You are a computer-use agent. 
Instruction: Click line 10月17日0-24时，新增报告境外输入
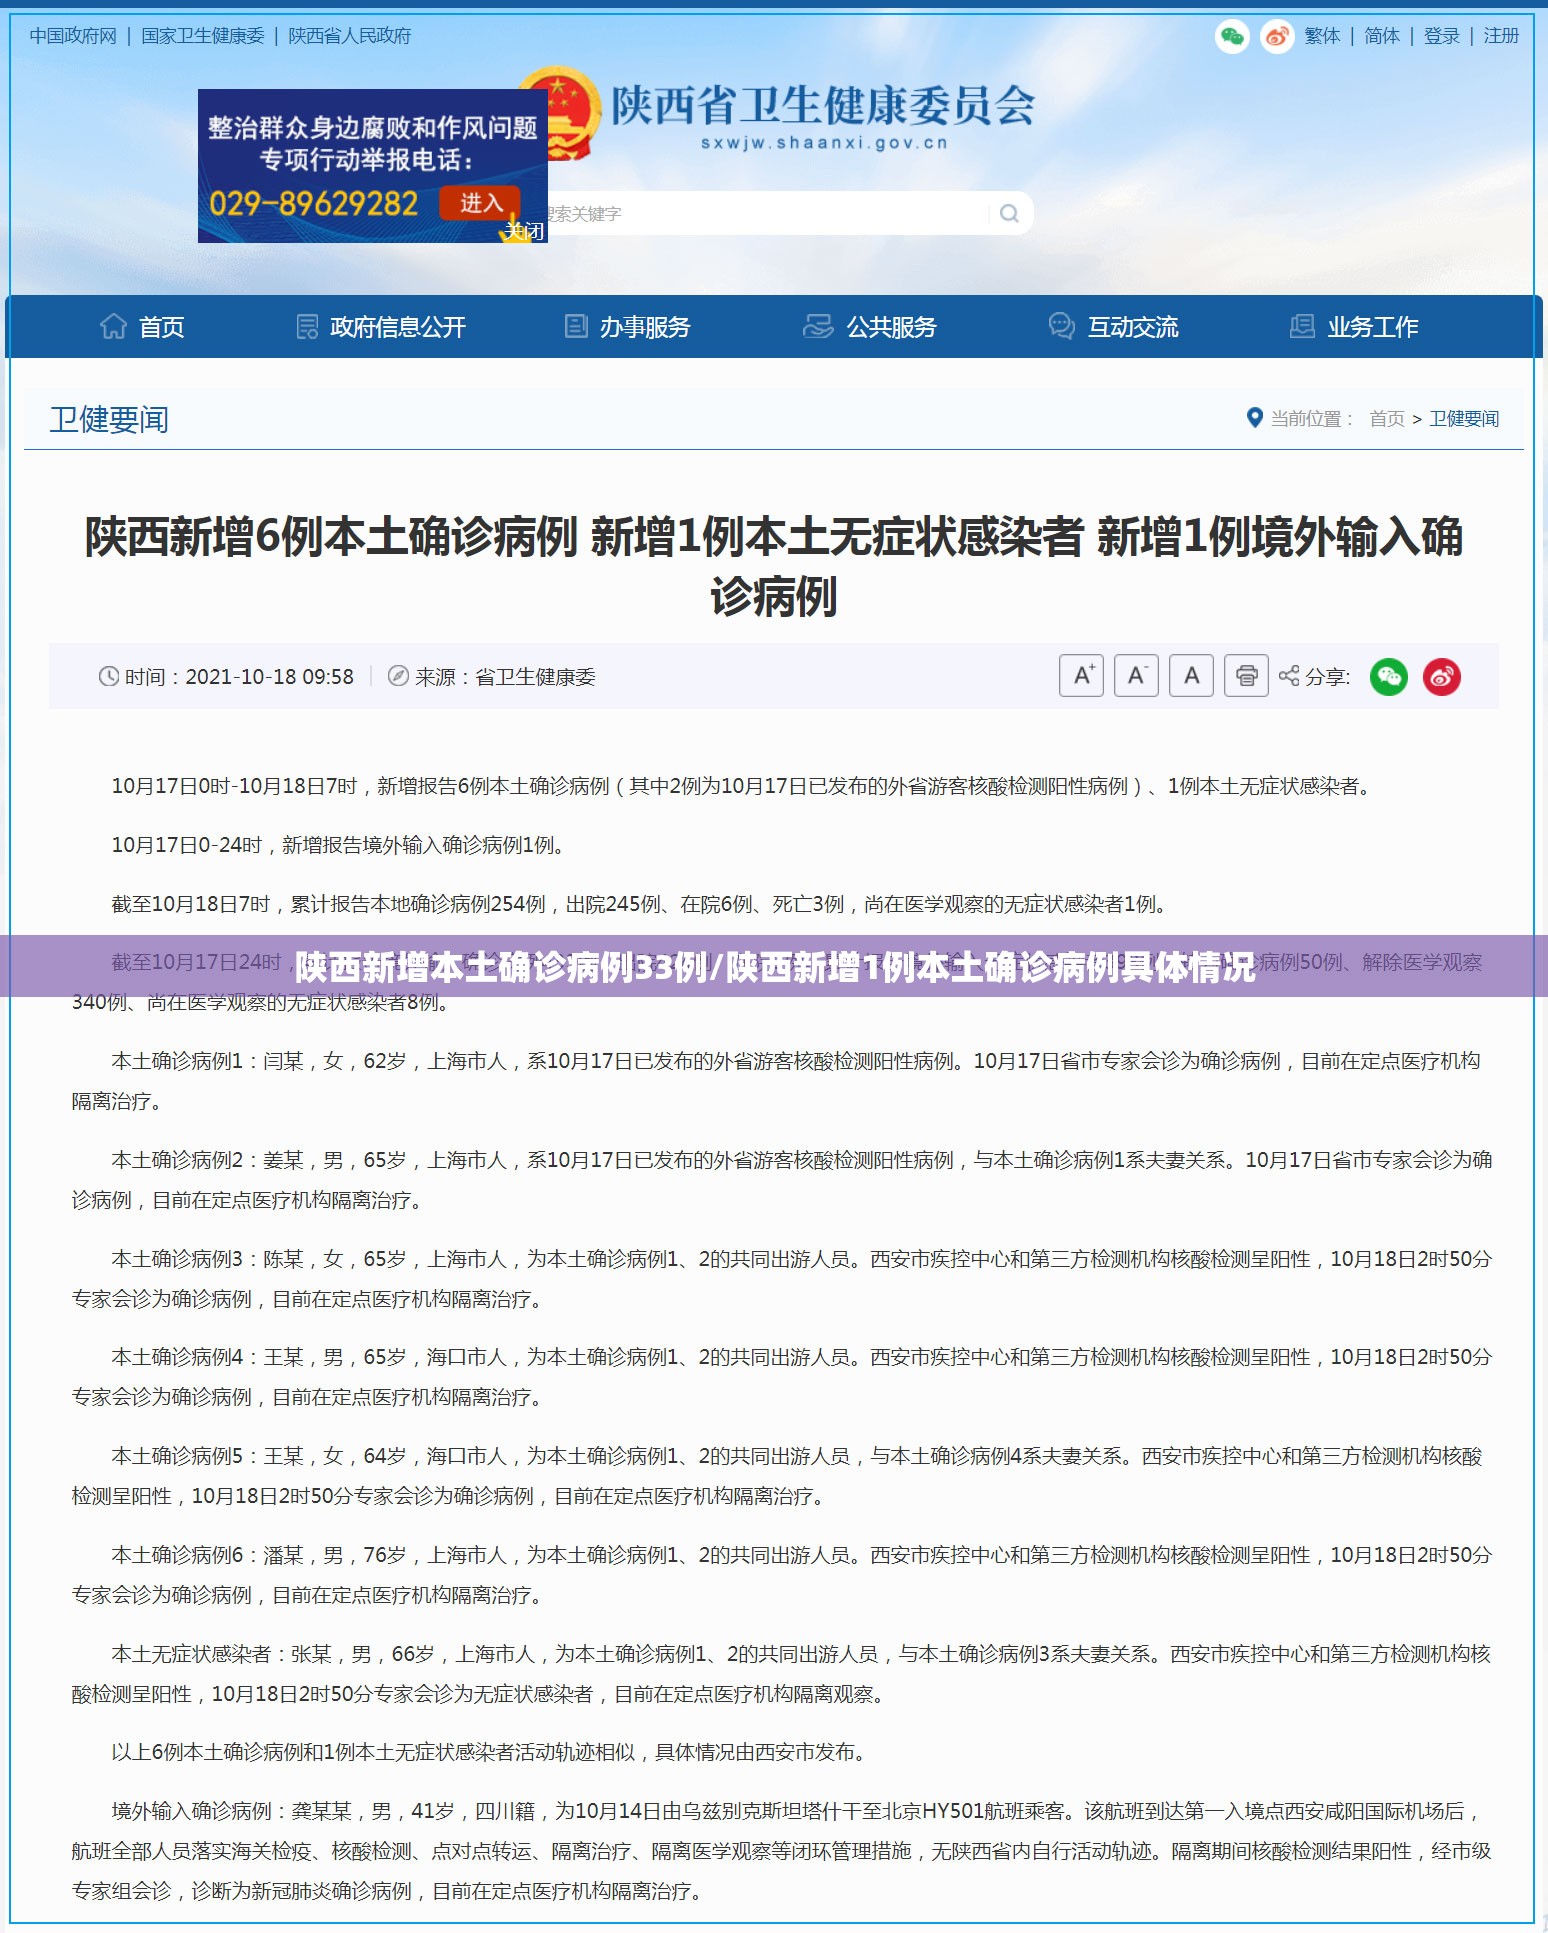tap(341, 845)
